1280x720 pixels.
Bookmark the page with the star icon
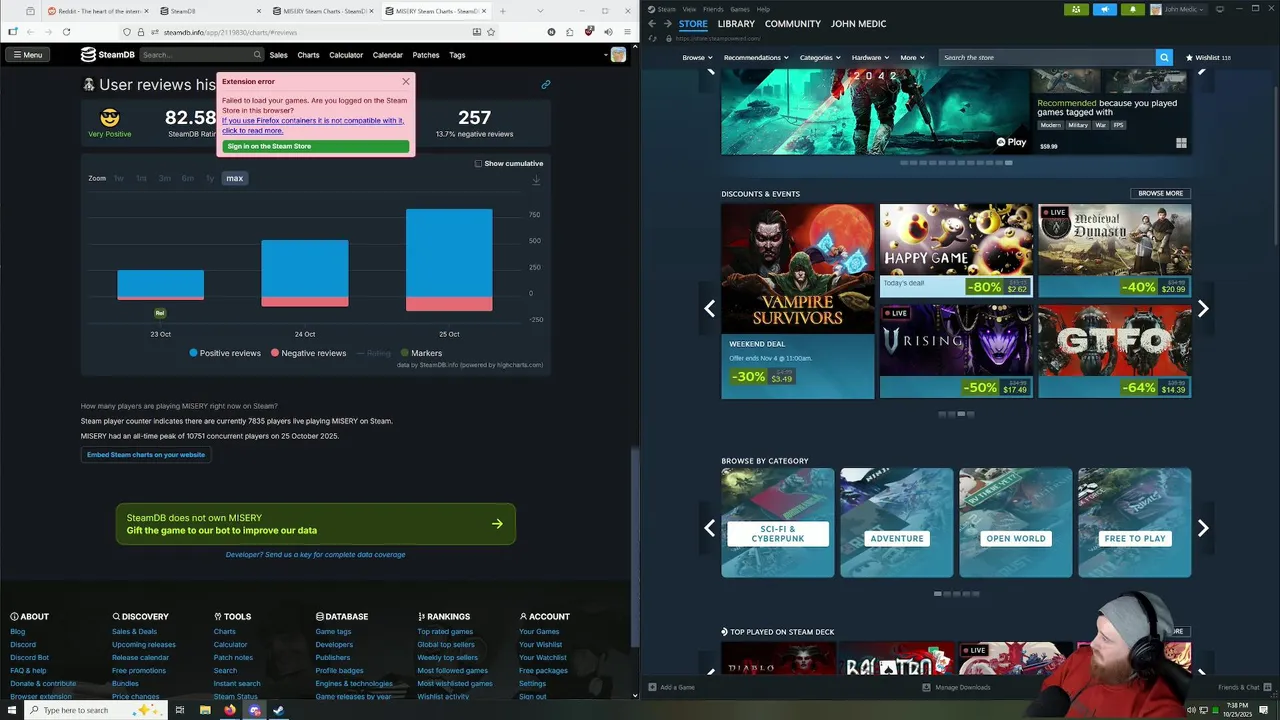[x=491, y=32]
